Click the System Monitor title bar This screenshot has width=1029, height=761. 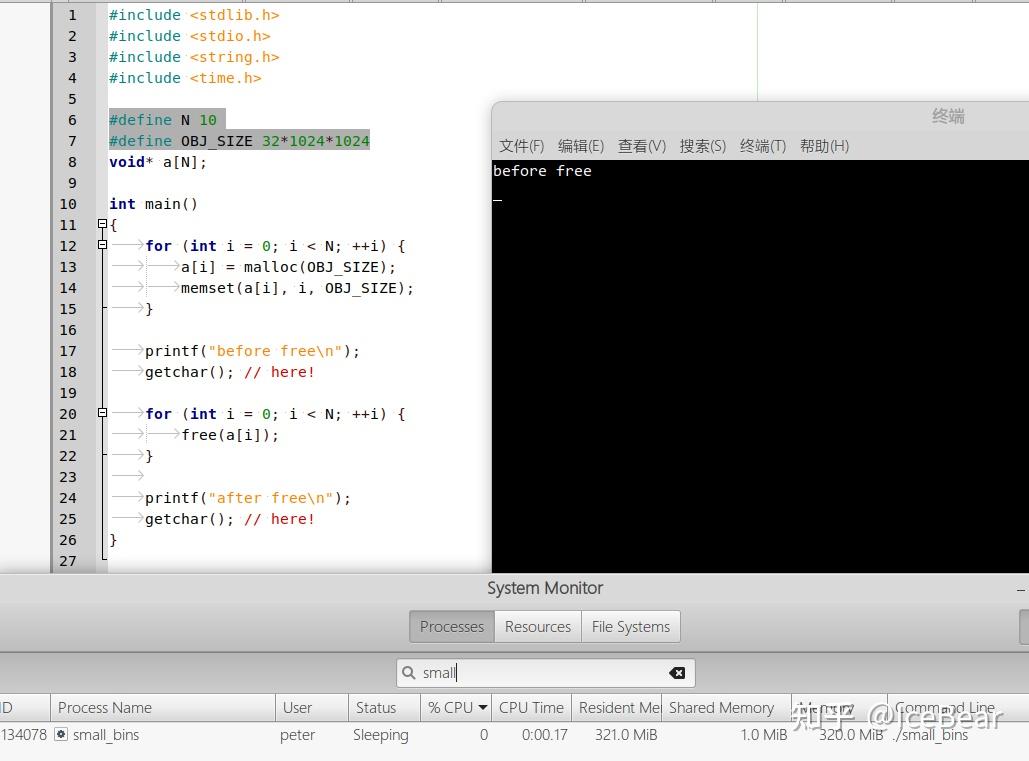click(x=545, y=588)
